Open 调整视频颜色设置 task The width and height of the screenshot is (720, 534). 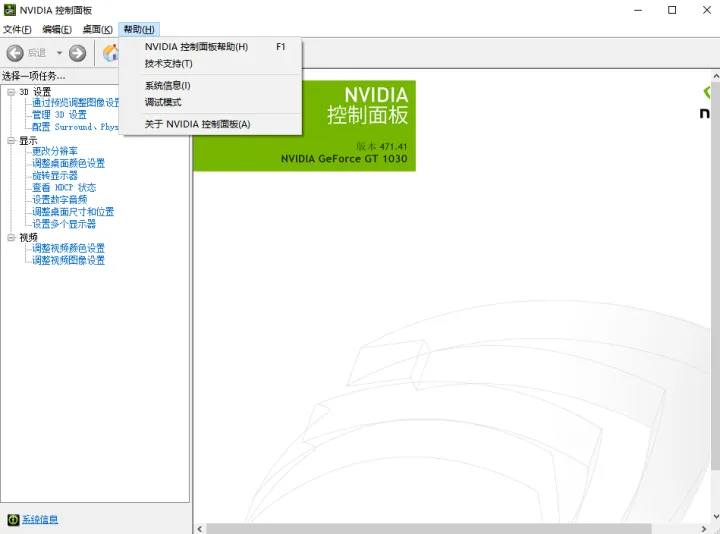[68, 248]
